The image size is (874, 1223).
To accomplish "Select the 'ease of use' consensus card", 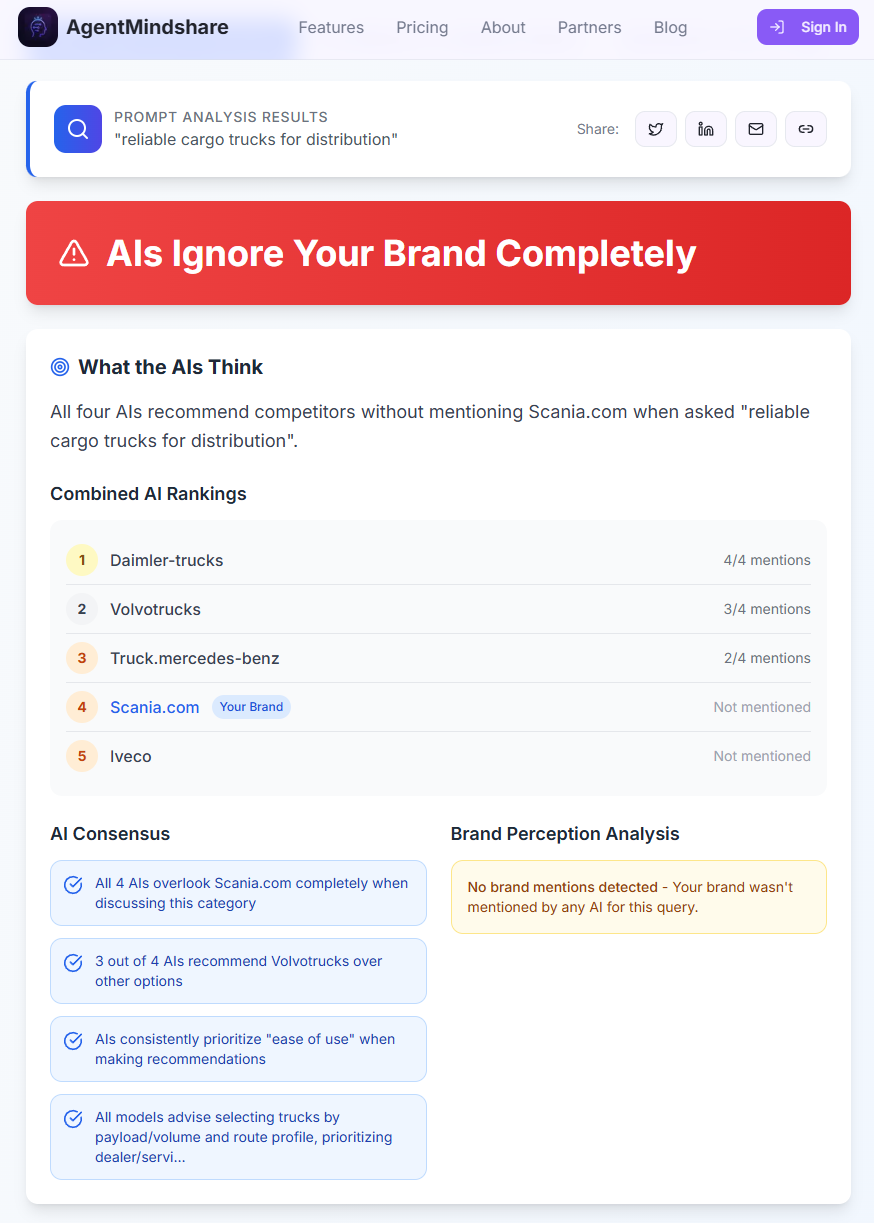I will tap(238, 1049).
